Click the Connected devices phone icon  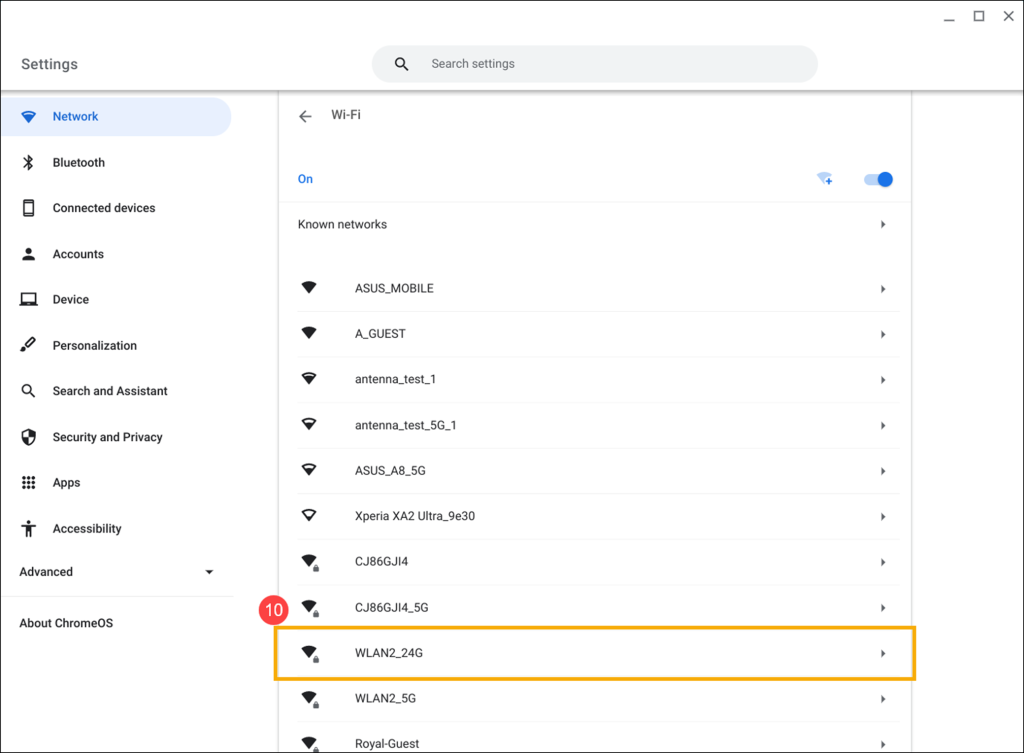(29, 208)
